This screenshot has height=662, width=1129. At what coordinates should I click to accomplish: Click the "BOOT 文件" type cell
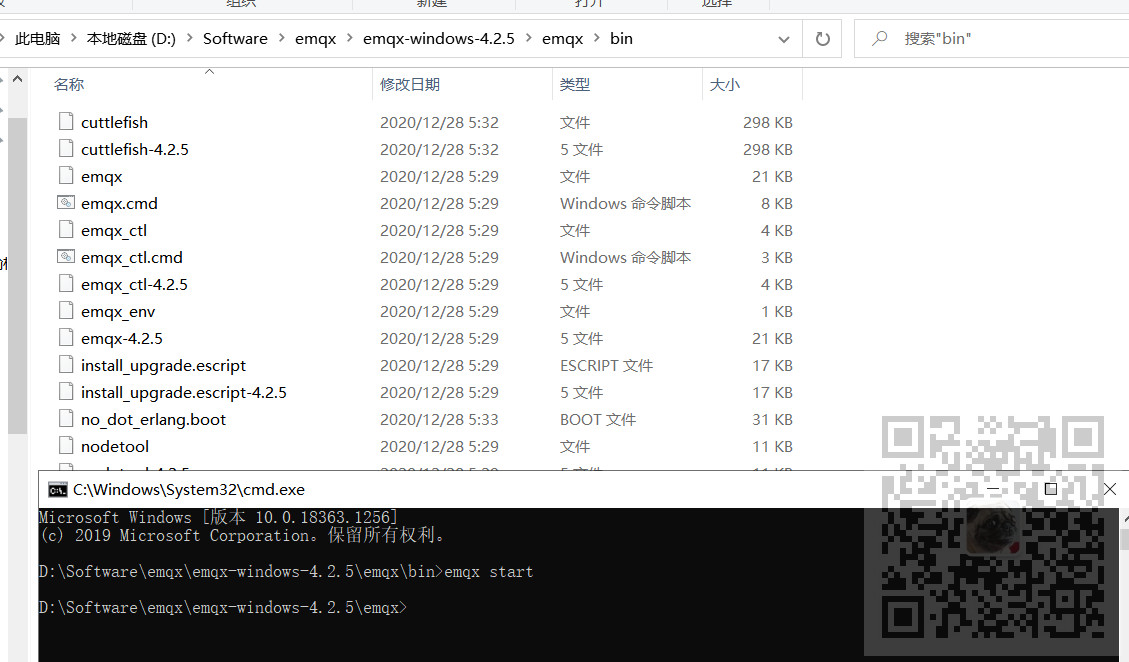tap(598, 419)
